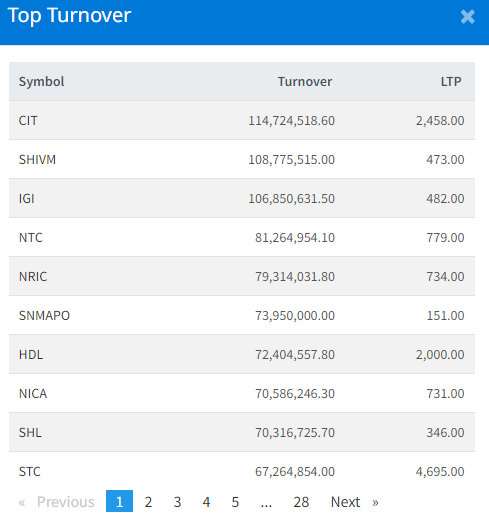Screen dimensions: 489x526
Task: Sort by LTP column header
Action: tap(451, 82)
